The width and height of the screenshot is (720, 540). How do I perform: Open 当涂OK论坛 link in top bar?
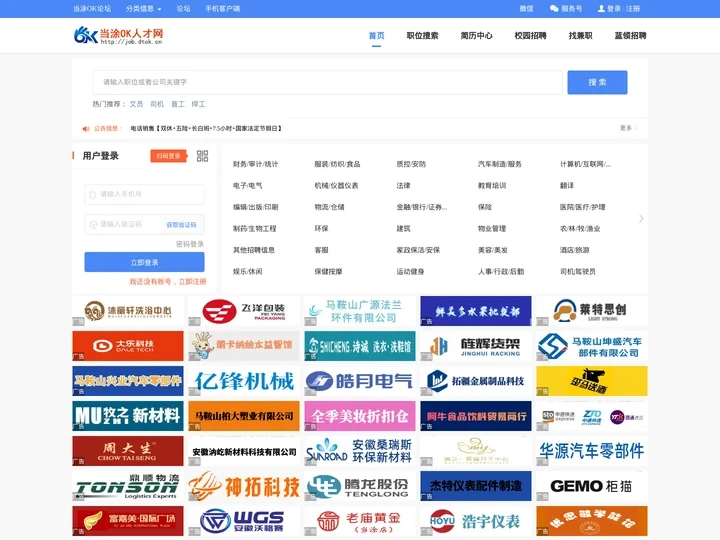pos(92,8)
